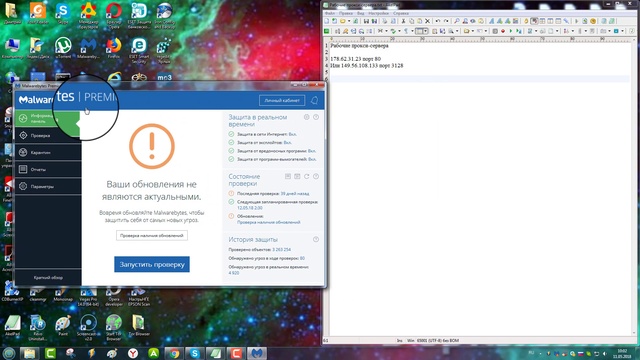
Task: Click the 39 дней назад last-scan link
Action: pos(295,193)
